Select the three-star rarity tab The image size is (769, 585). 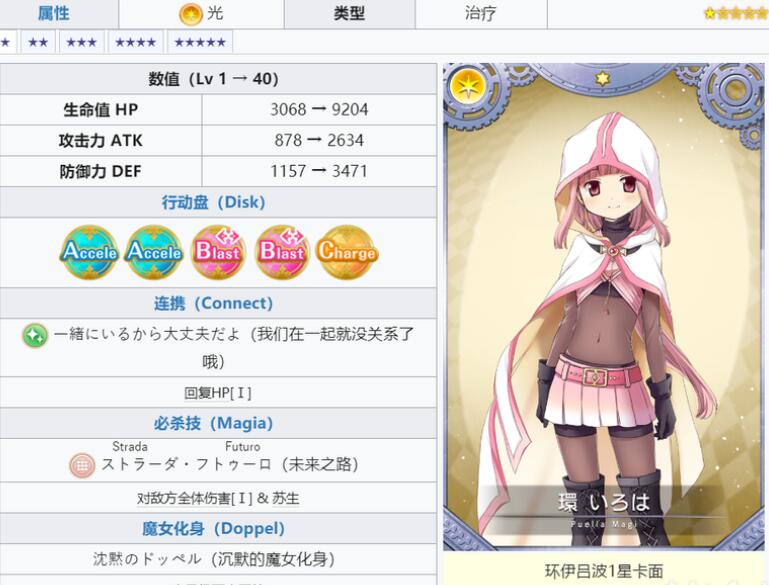pos(81,42)
